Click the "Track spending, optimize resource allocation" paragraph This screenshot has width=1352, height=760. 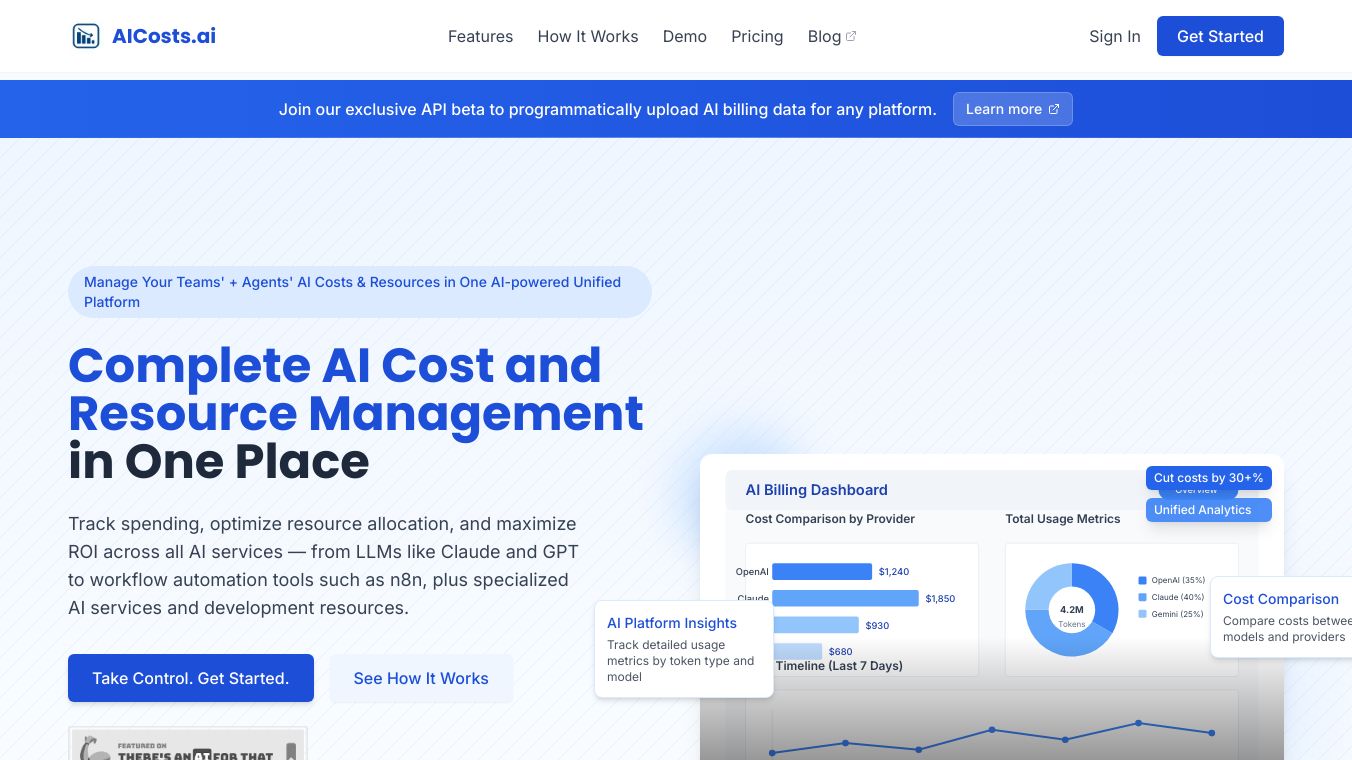pos(323,566)
